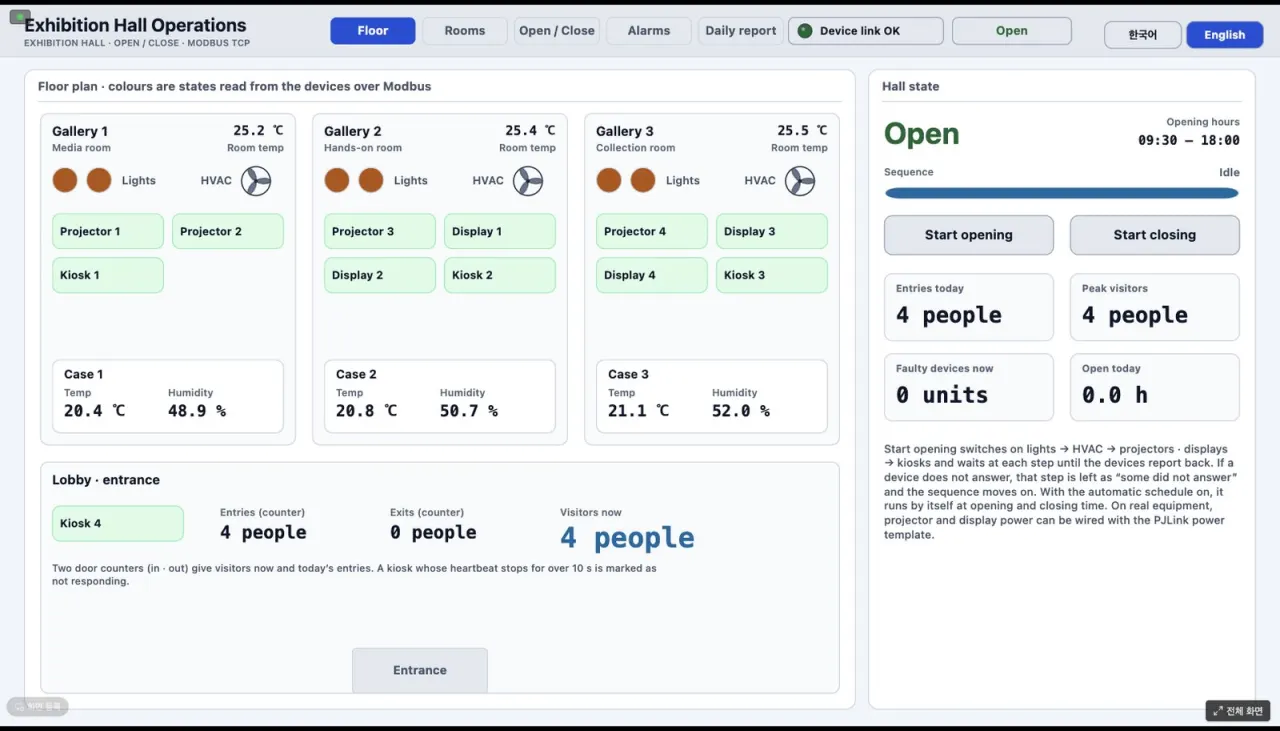The width and height of the screenshot is (1280, 731).
Task: Open the Rooms tab
Action: pyautogui.click(x=465, y=31)
